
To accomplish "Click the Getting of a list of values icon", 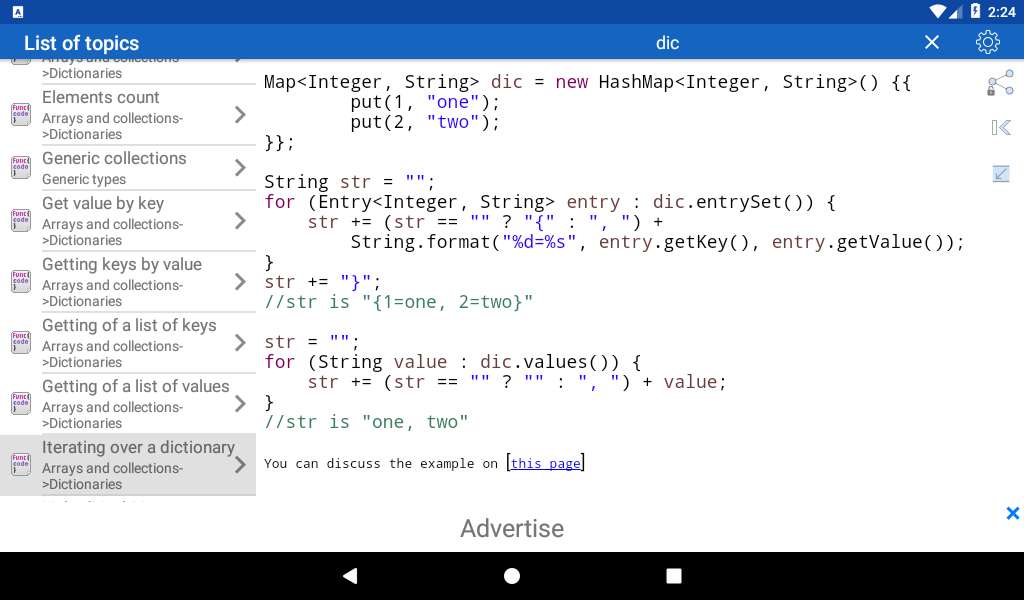I will pos(21,403).
